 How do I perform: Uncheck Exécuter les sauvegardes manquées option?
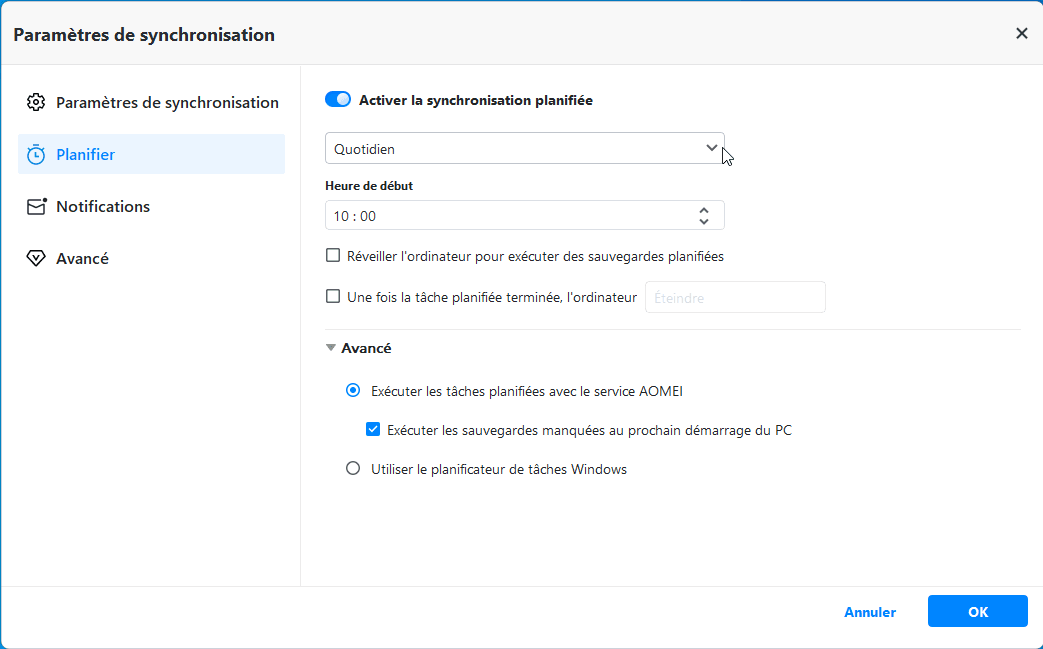[x=373, y=430]
